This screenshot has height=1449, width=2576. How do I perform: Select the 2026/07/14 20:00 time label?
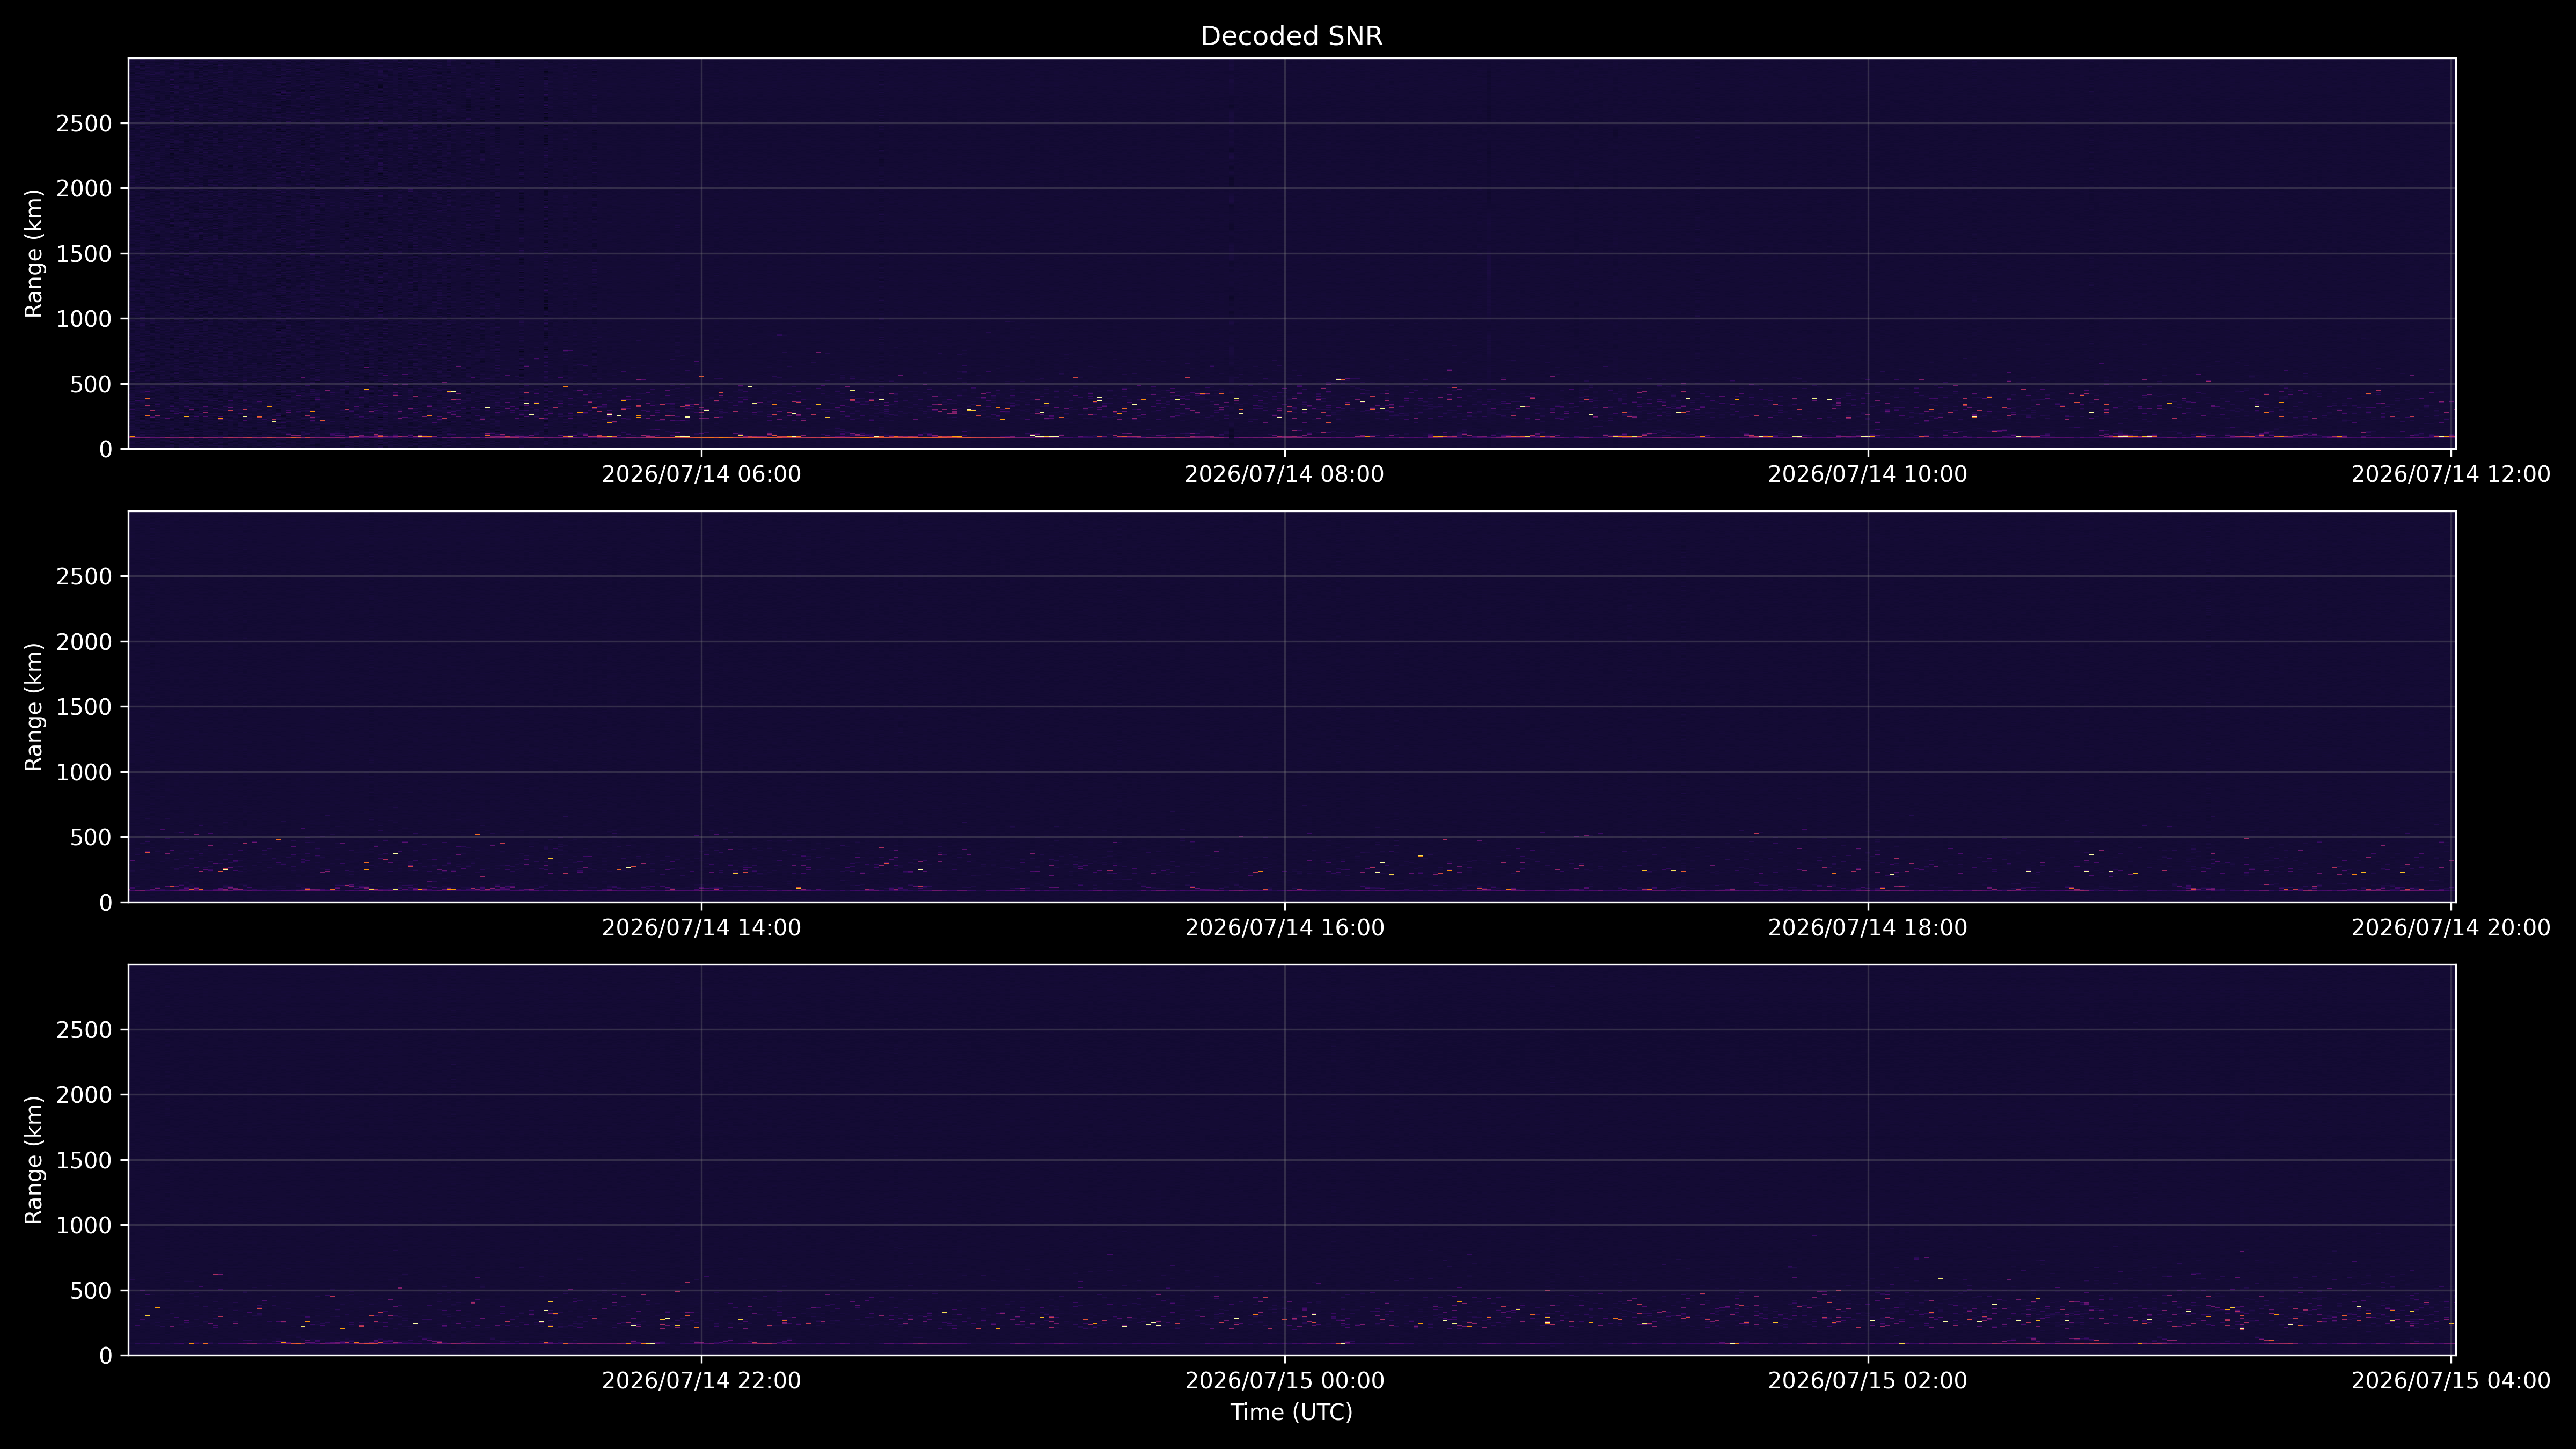(x=2450, y=928)
